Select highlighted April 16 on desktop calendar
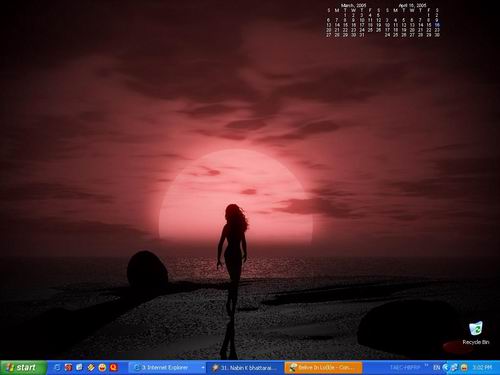 click(437, 25)
